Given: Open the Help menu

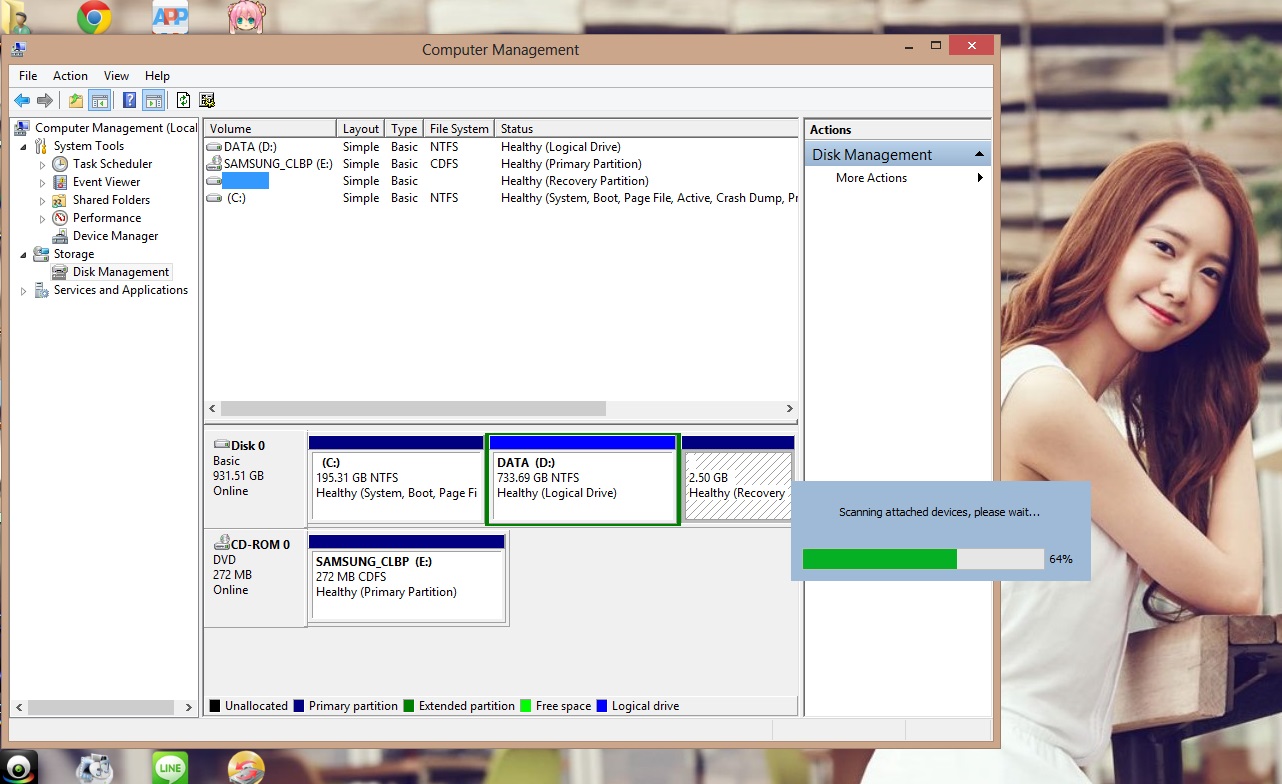Looking at the screenshot, I should pyautogui.click(x=157, y=76).
